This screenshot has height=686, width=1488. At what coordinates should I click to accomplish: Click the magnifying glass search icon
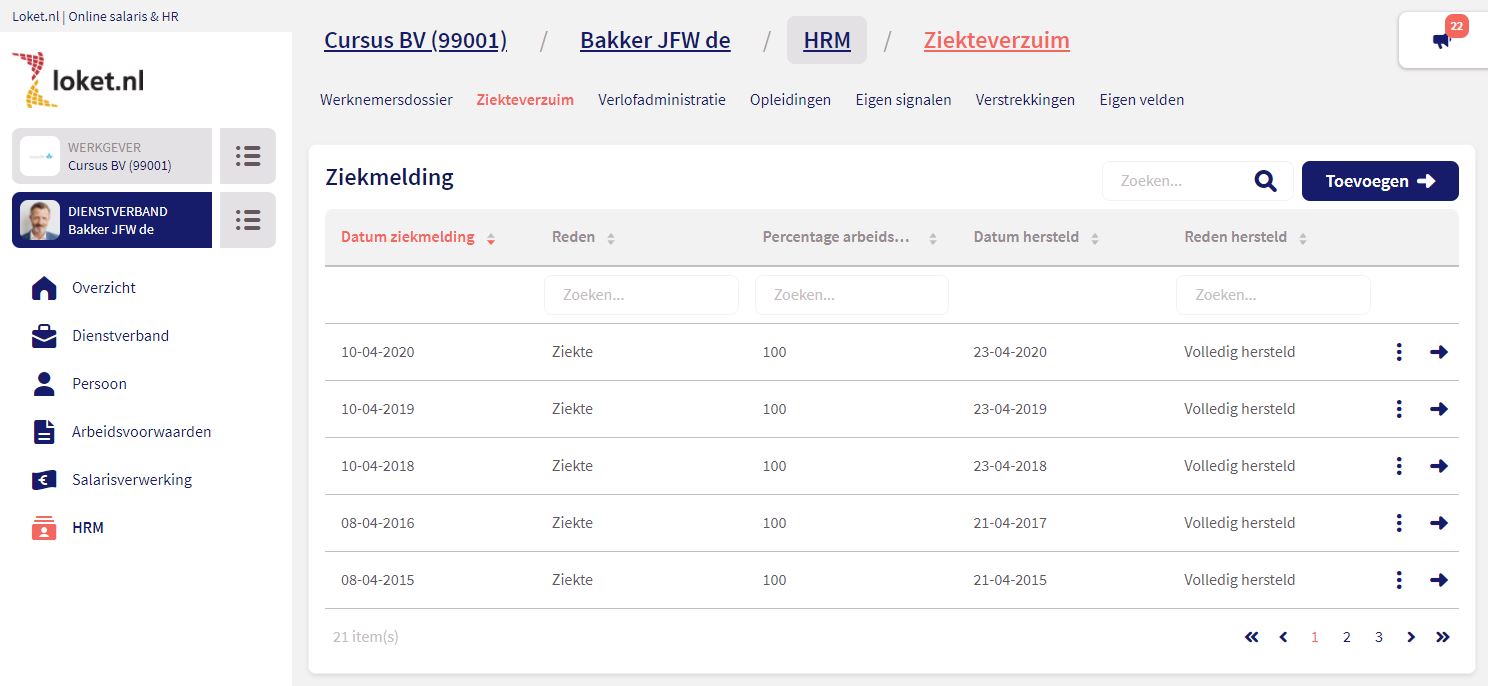tap(1265, 181)
